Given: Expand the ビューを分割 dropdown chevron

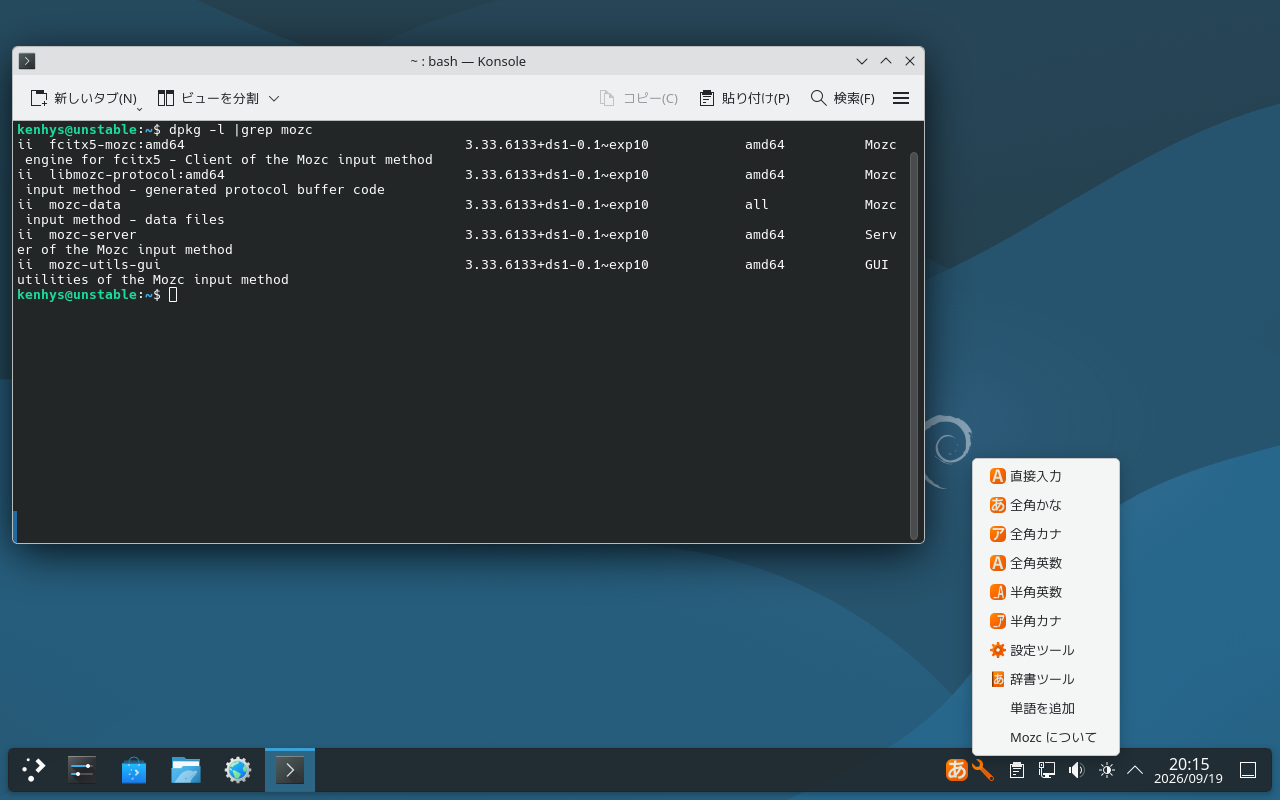Looking at the screenshot, I should coord(274,98).
